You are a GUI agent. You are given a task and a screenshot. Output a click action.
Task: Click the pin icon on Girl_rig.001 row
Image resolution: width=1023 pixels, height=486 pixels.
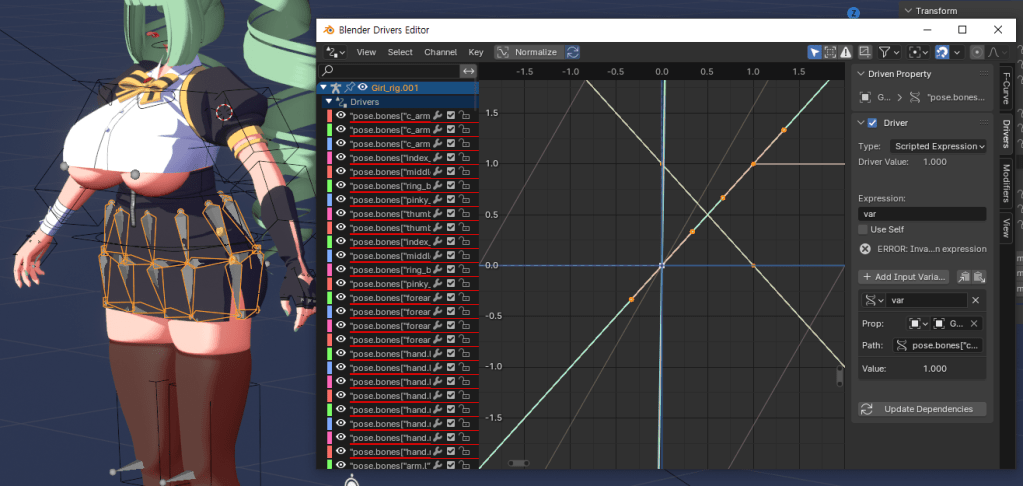[349, 88]
